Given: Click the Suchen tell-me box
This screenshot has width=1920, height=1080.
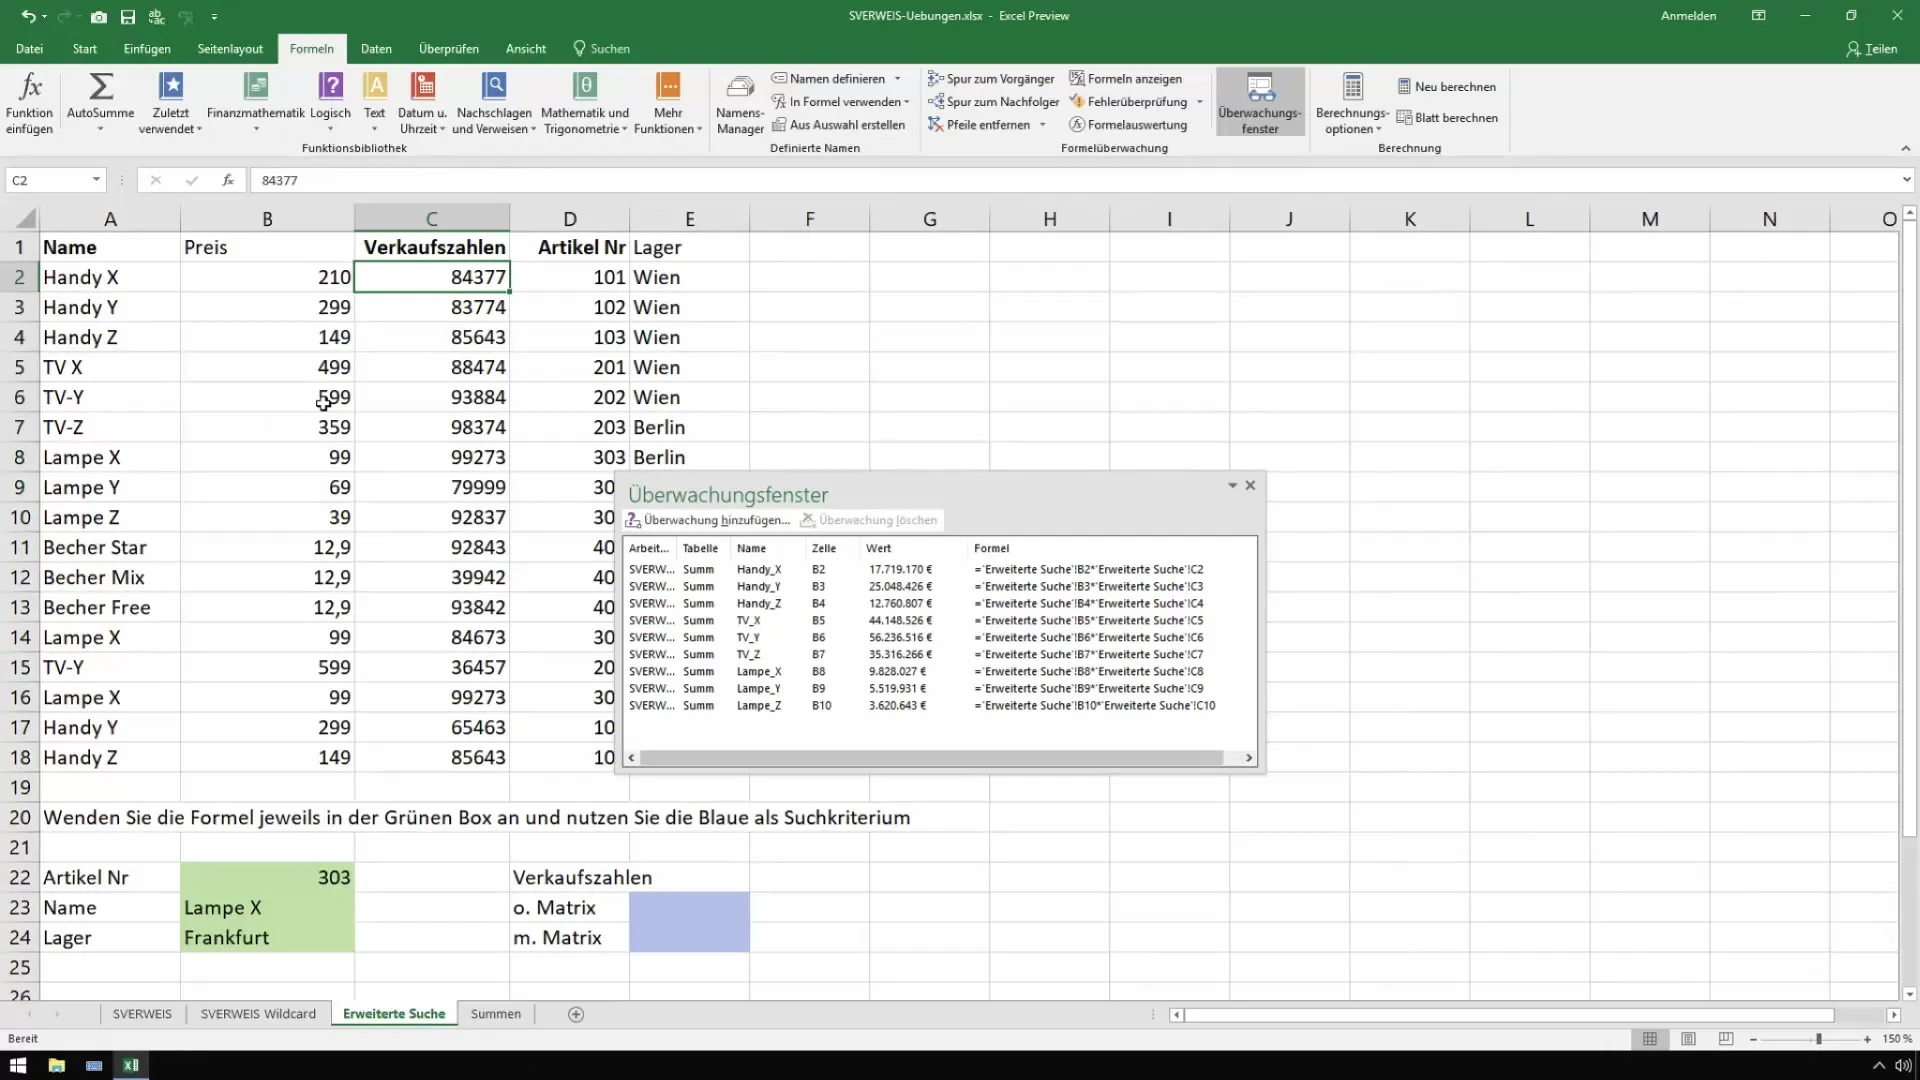Looking at the screenshot, I should [601, 49].
